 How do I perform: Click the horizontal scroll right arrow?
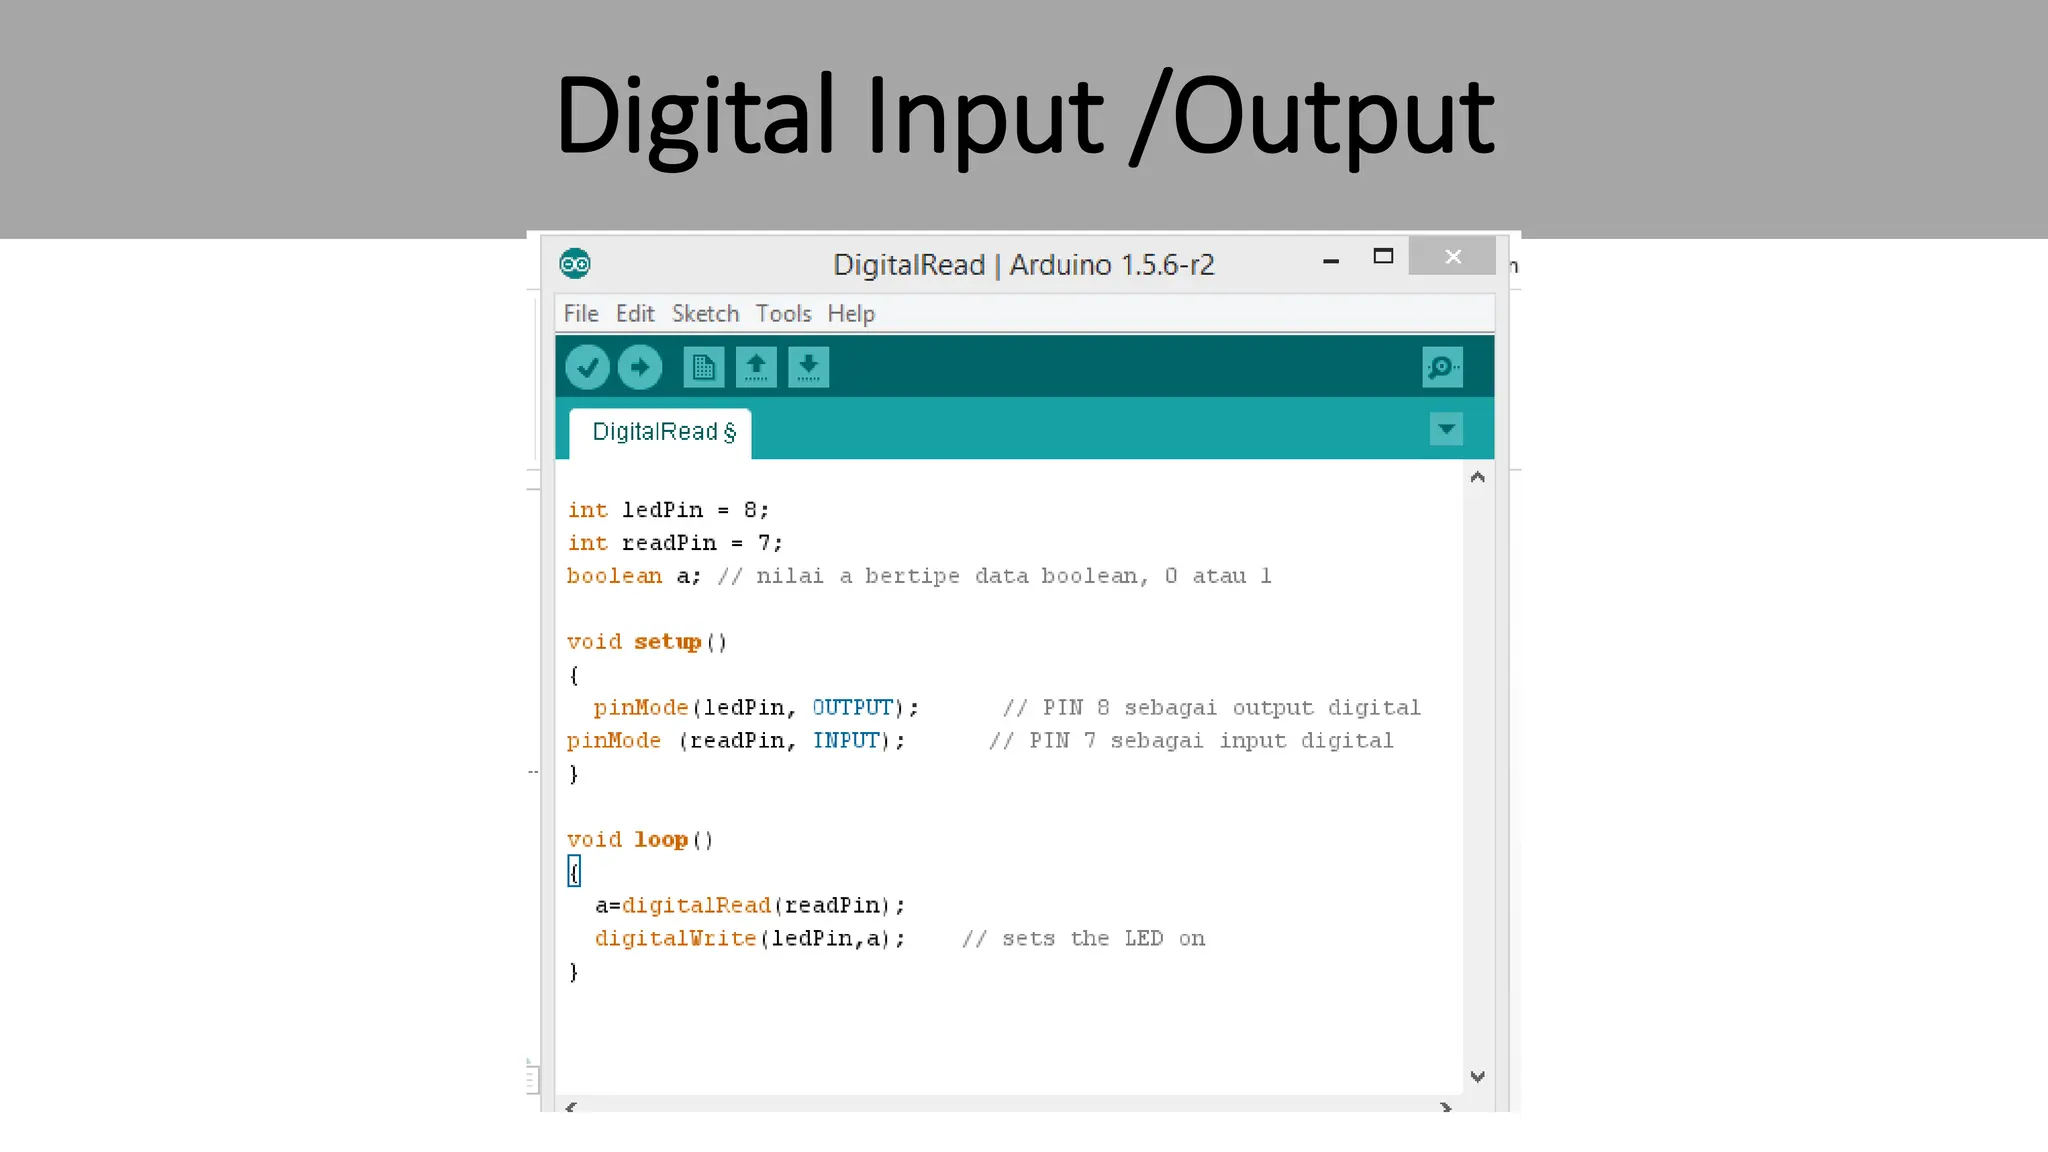1446,1106
